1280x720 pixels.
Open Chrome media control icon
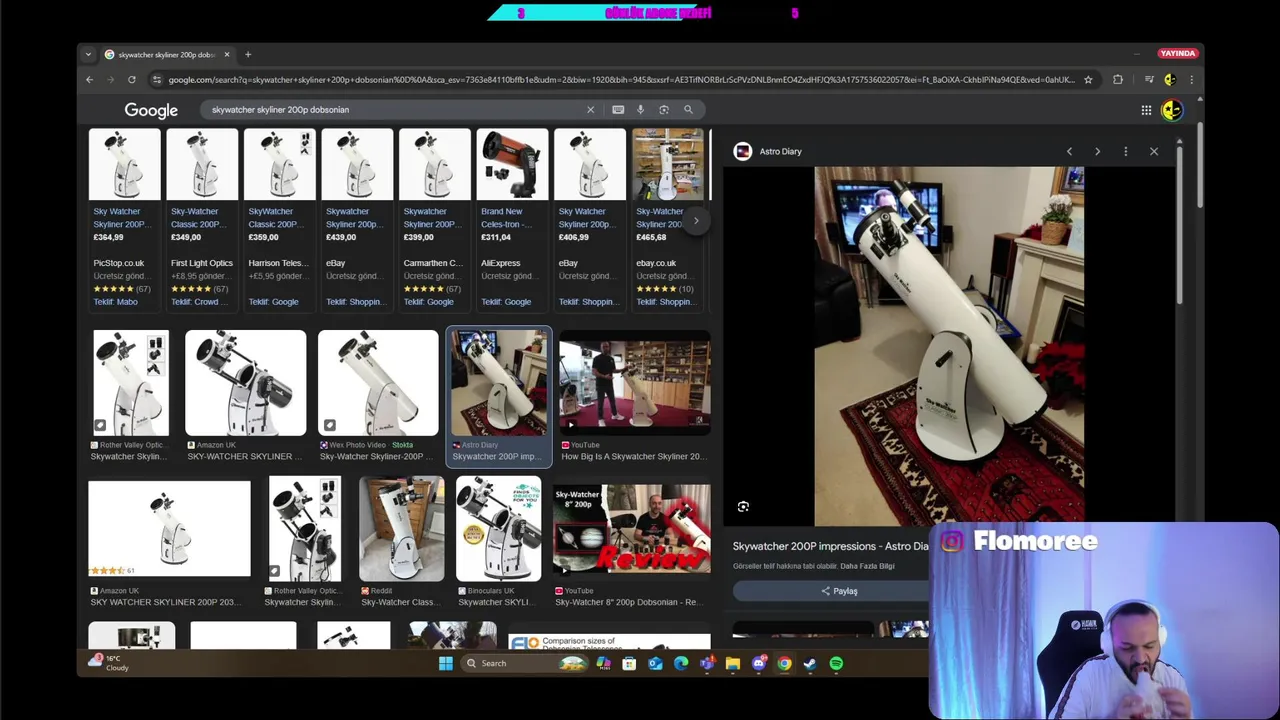pos(1149,80)
